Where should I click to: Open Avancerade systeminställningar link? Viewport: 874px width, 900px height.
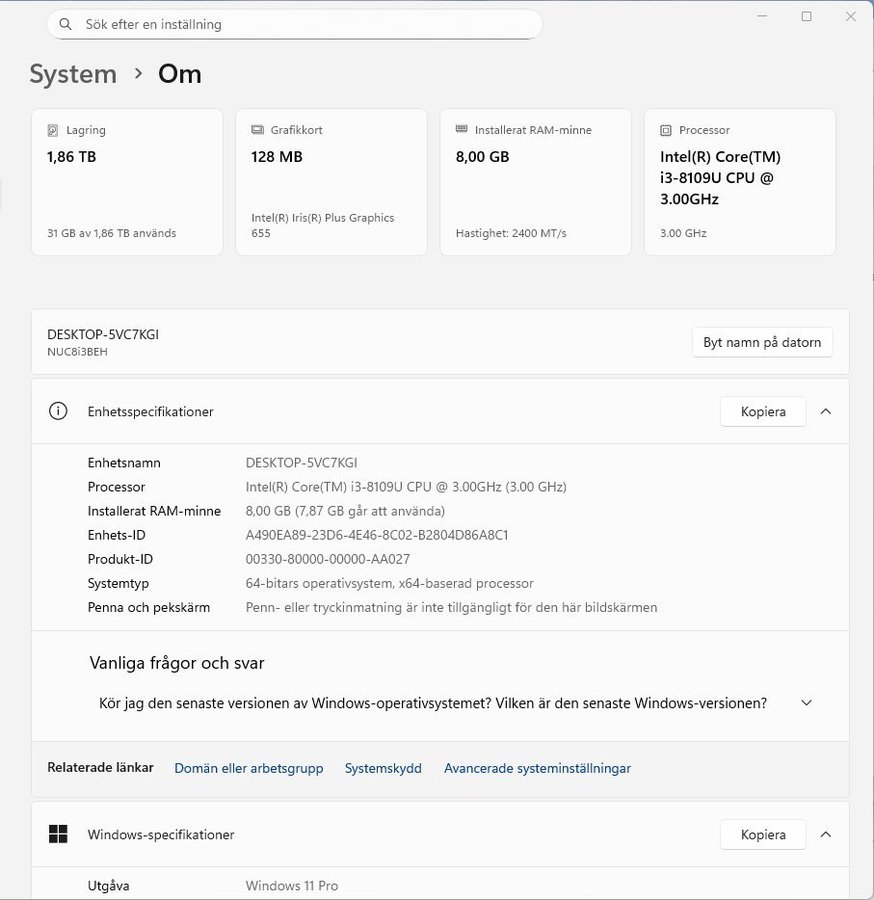coord(537,768)
